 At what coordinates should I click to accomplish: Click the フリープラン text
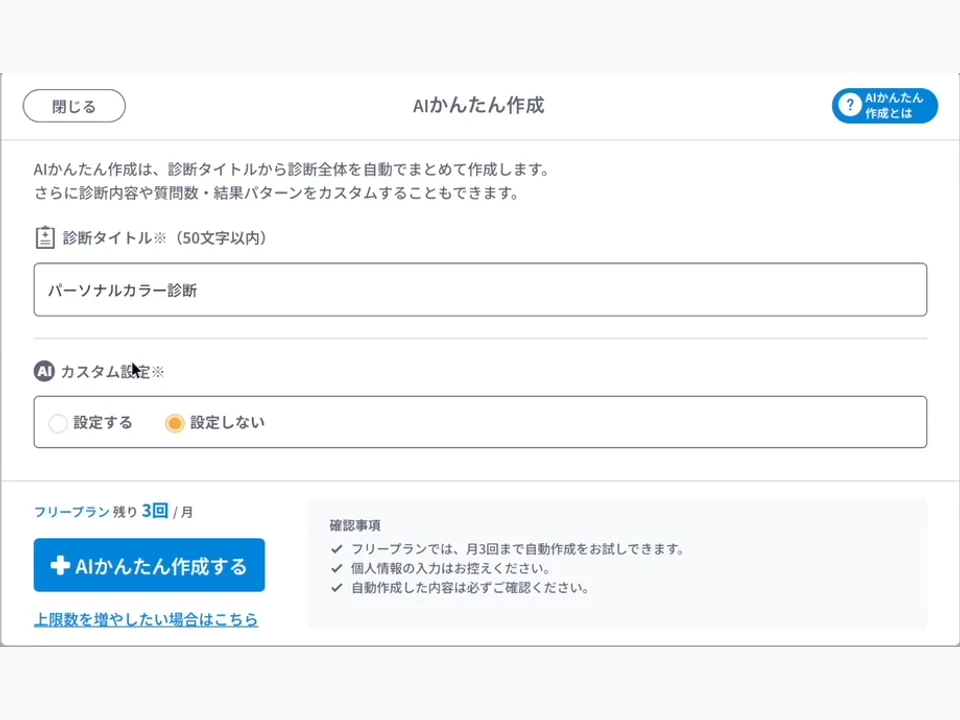(72, 512)
